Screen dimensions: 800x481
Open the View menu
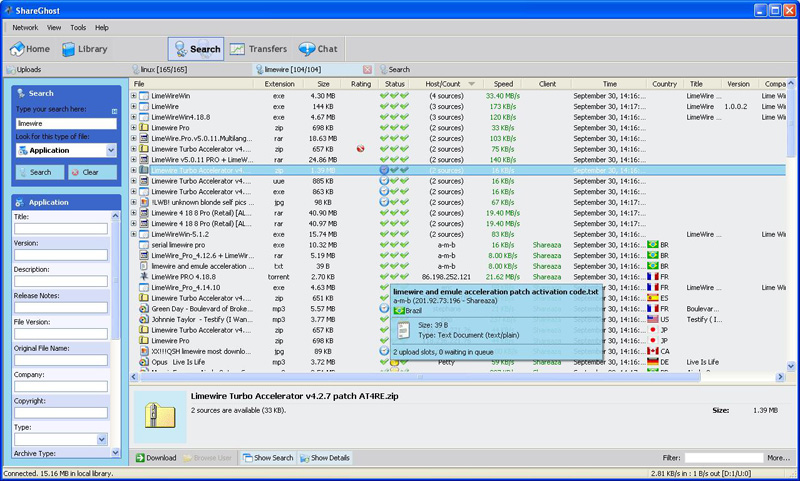54,28
